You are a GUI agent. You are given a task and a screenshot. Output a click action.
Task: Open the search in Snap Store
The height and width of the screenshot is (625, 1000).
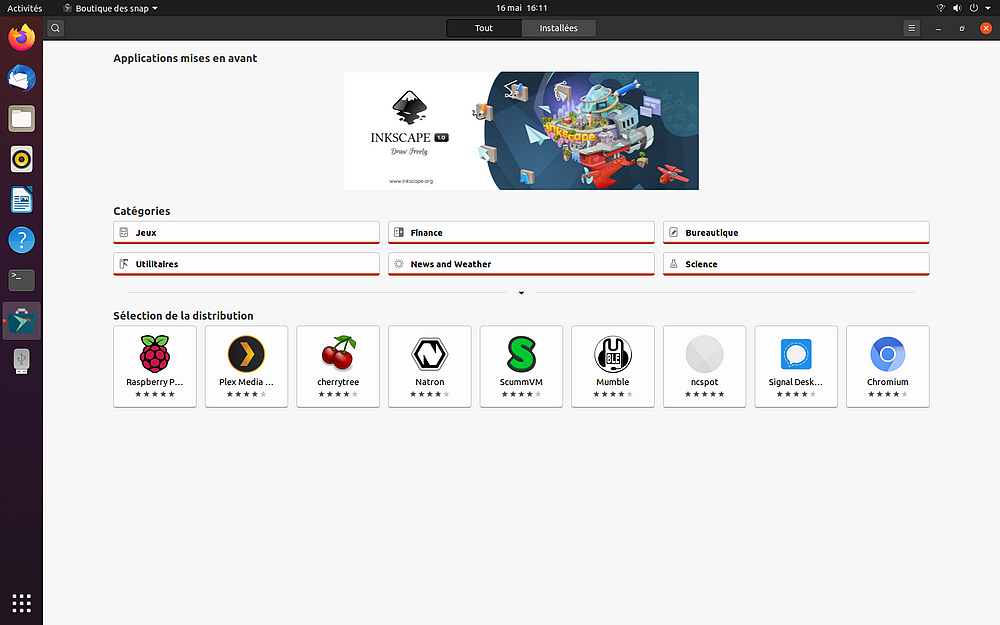tap(55, 28)
